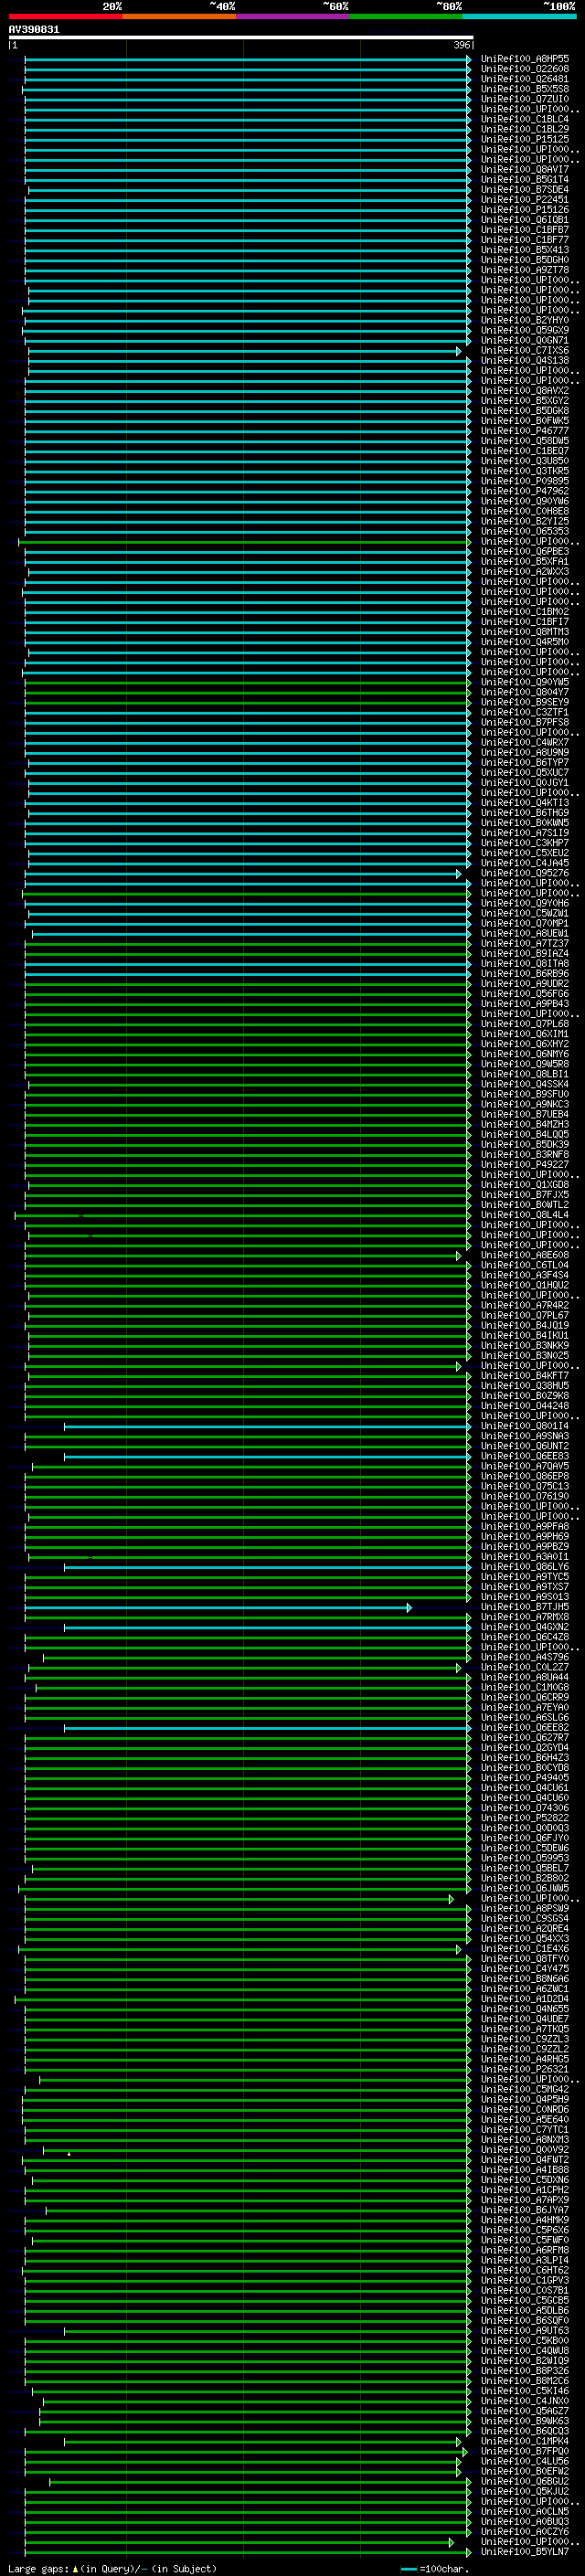Viewport: 585px width, 2576px height.
Task: Select the UniRef100_Q8ITA8 label
Action: (x=525, y=964)
